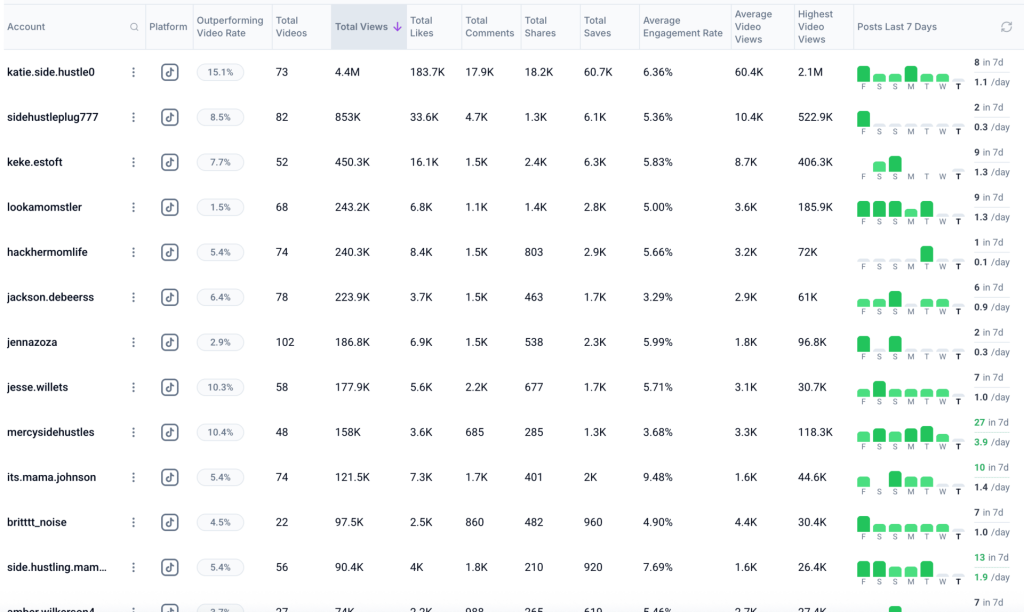The image size is (1024, 612).
Task: Open the hackhermomlife account link
Action: 47,252
